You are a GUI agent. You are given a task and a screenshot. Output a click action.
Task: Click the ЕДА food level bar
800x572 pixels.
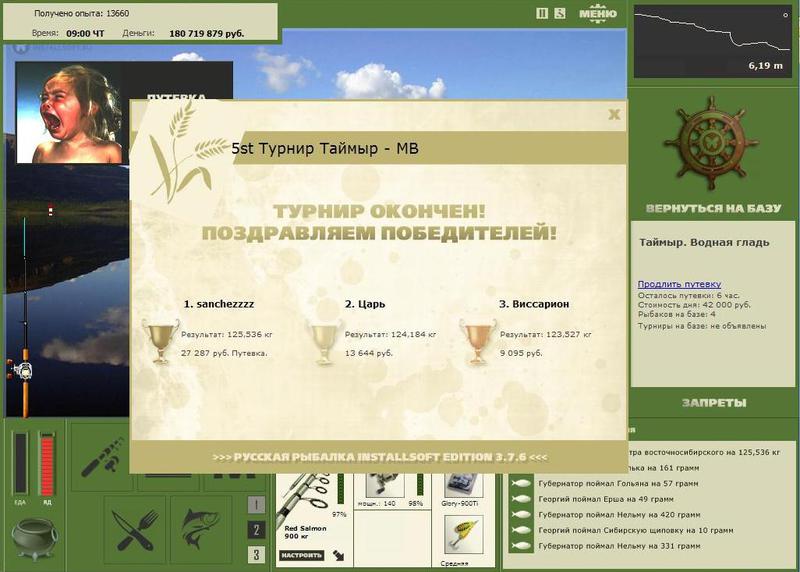click(x=20, y=463)
